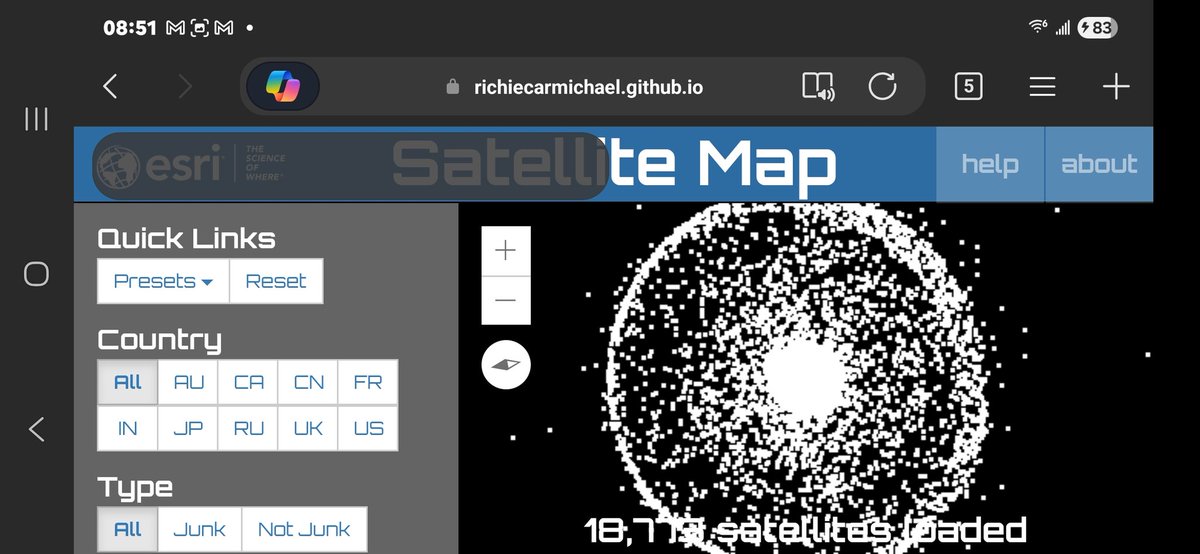Click the Quick Links heading
Screen dimensions: 1200x554
click(x=186, y=239)
